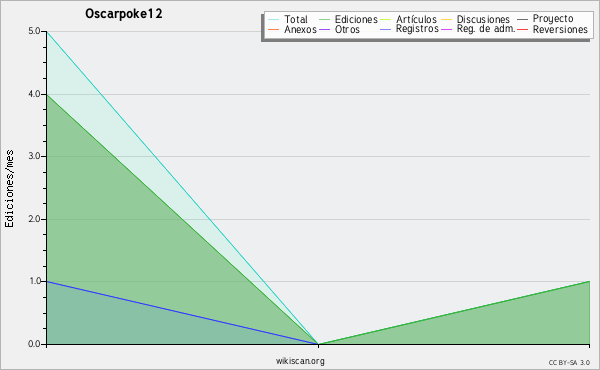Click the Ediciones/mes axis label

pyautogui.click(x=9, y=189)
